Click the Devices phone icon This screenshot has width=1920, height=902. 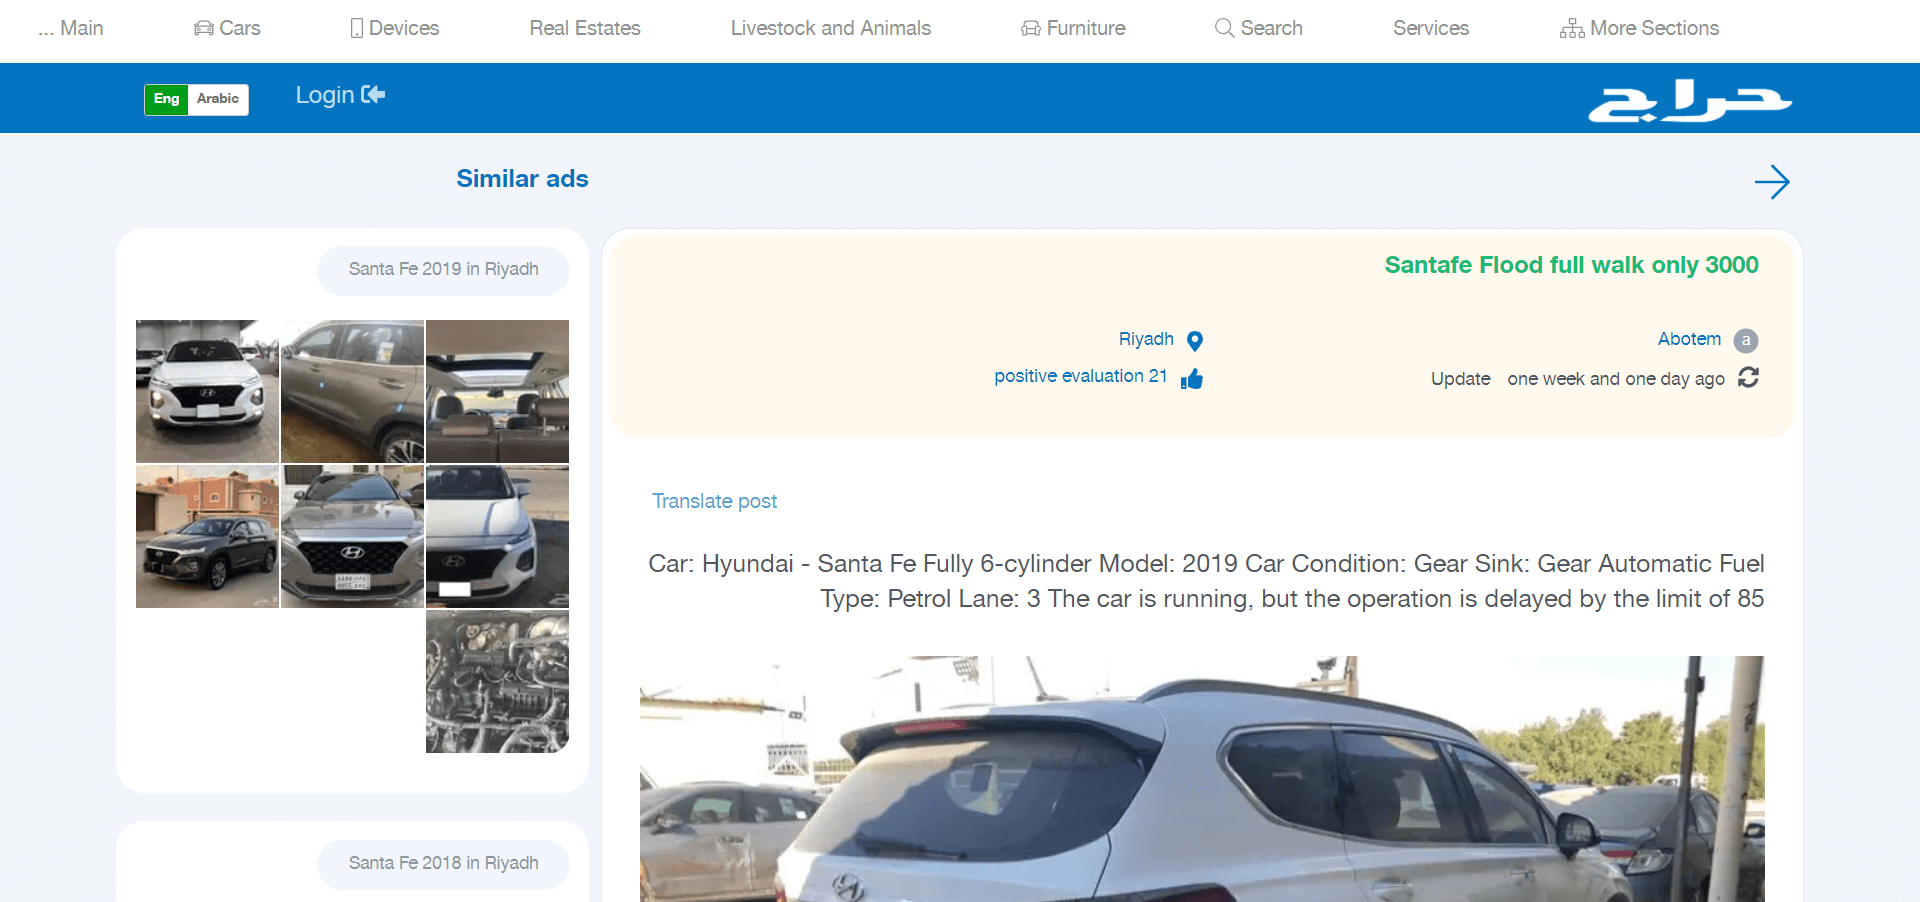(357, 28)
